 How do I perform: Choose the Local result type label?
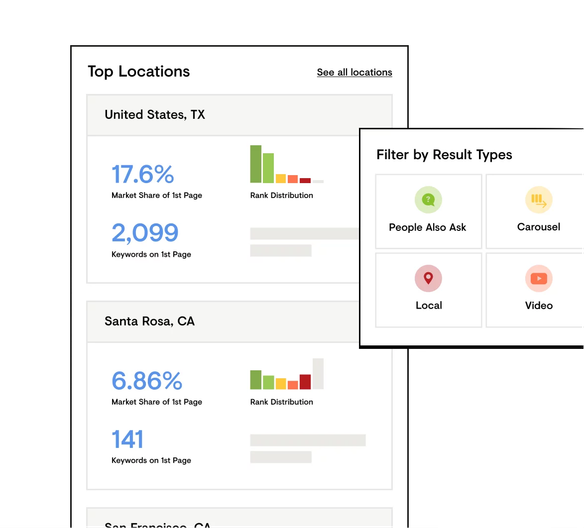click(429, 305)
